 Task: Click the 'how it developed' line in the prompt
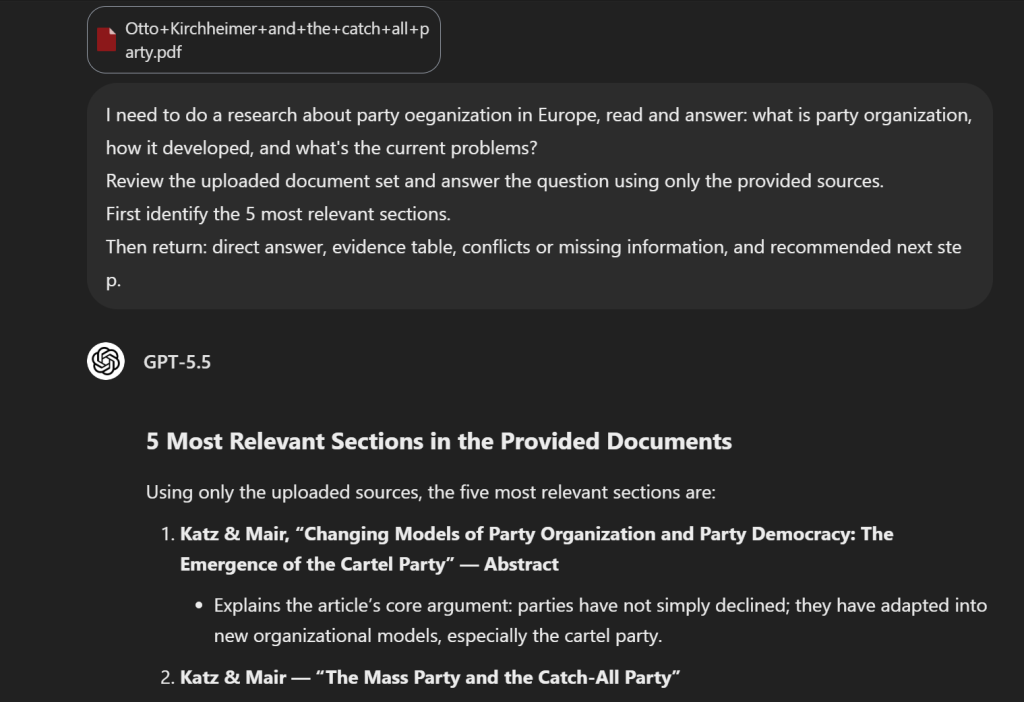coord(321,148)
